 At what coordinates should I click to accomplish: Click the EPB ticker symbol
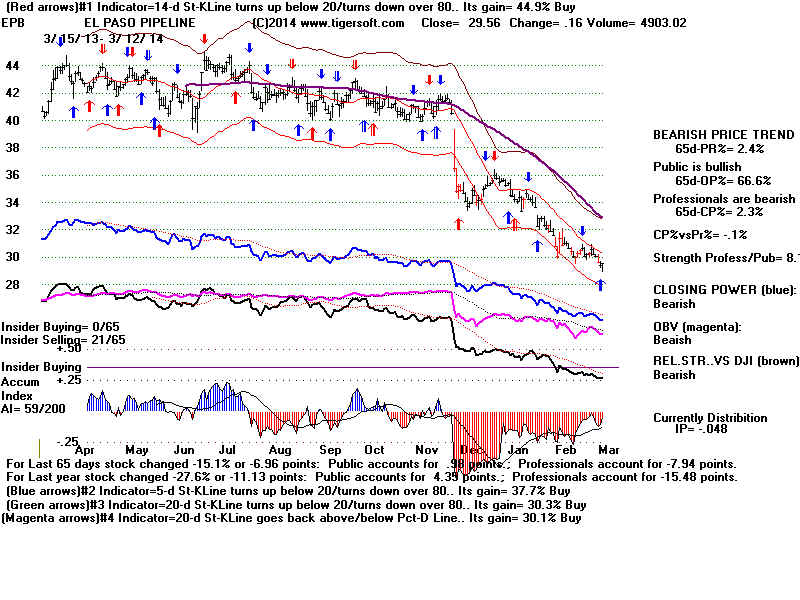pyautogui.click(x=13, y=23)
